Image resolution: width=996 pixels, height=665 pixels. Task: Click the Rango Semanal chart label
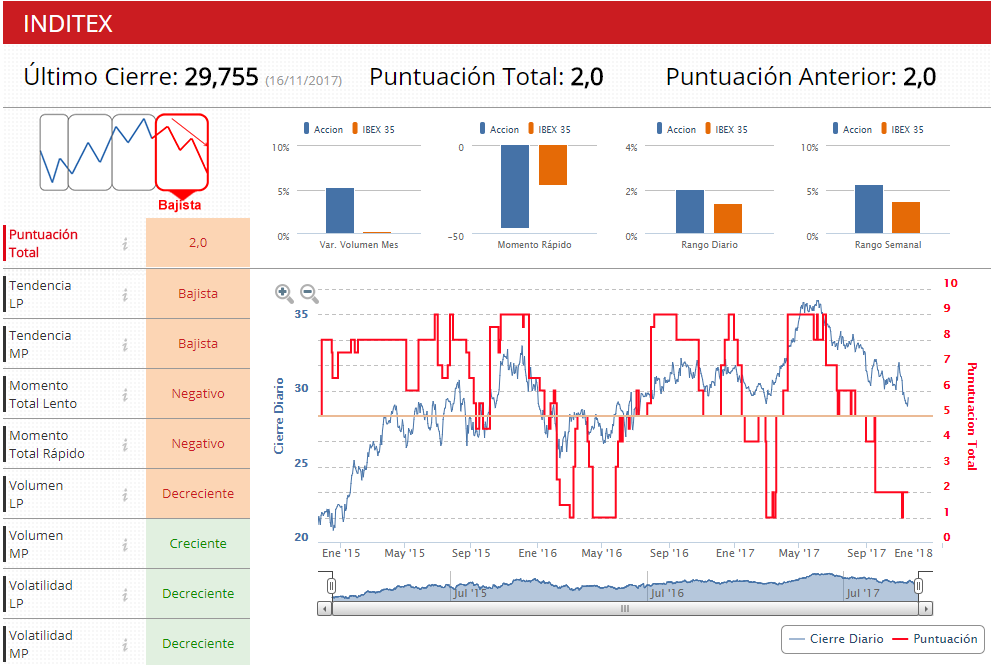(x=888, y=245)
